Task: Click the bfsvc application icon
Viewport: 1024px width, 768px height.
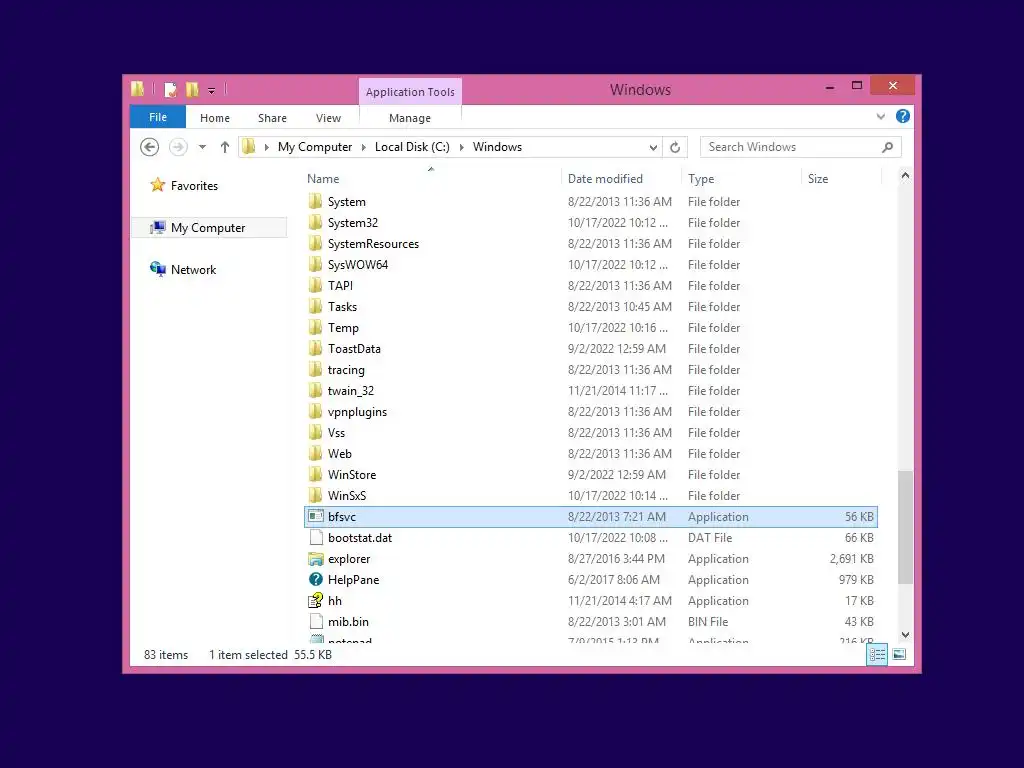Action: tap(316, 517)
